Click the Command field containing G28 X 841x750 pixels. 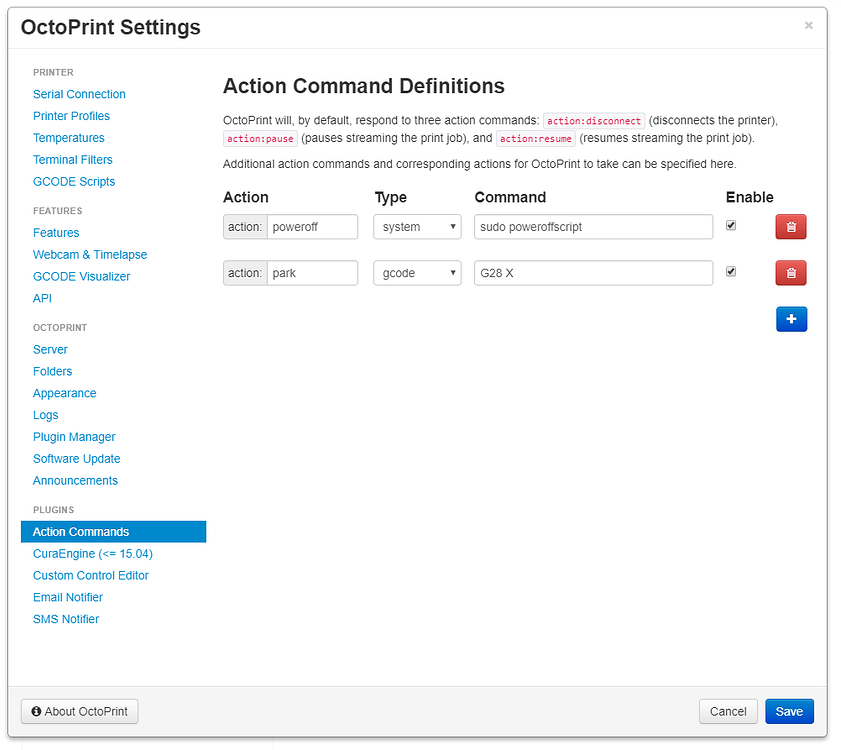click(593, 273)
